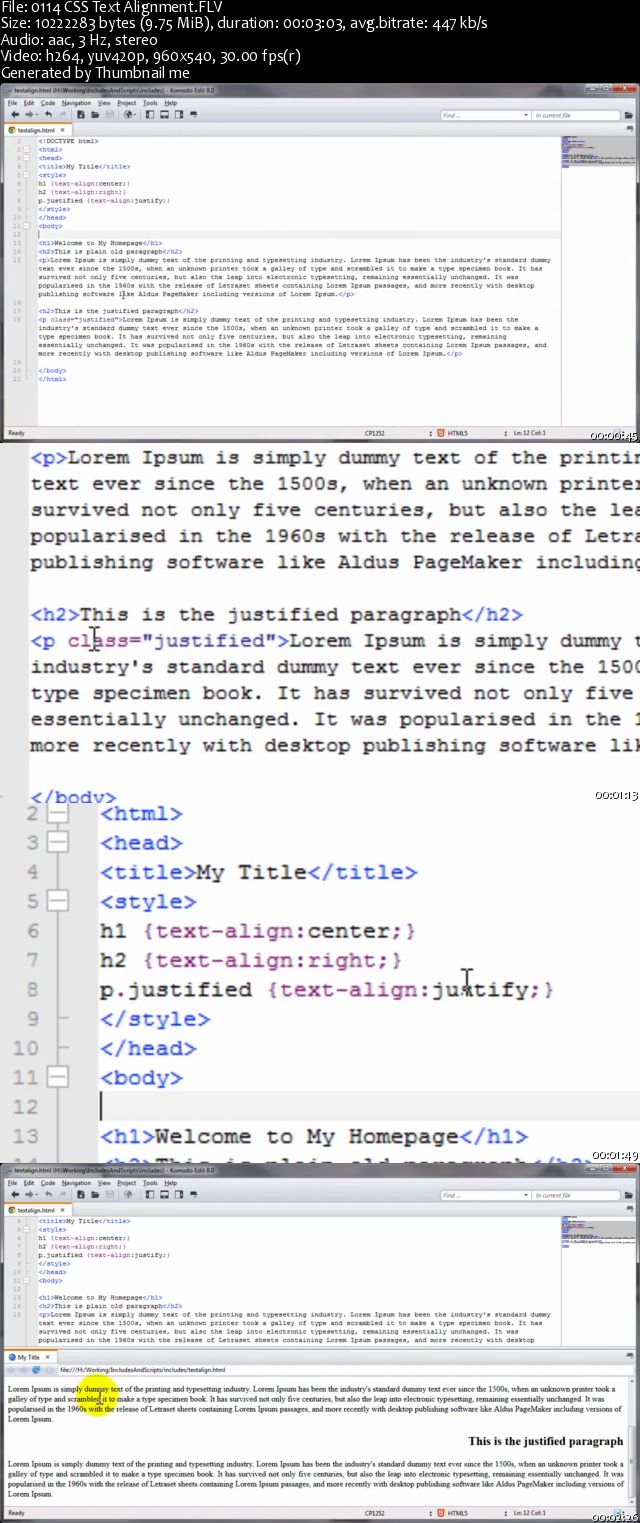
Task: Open the Help menu in the last frame
Action: 170,1183
